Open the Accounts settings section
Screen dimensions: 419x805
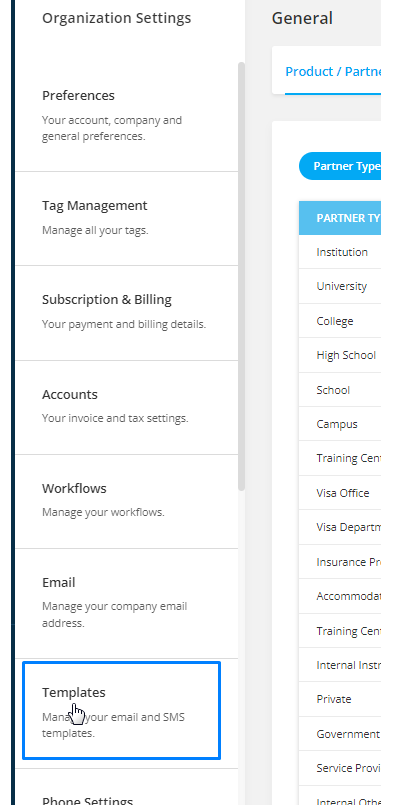126,408
